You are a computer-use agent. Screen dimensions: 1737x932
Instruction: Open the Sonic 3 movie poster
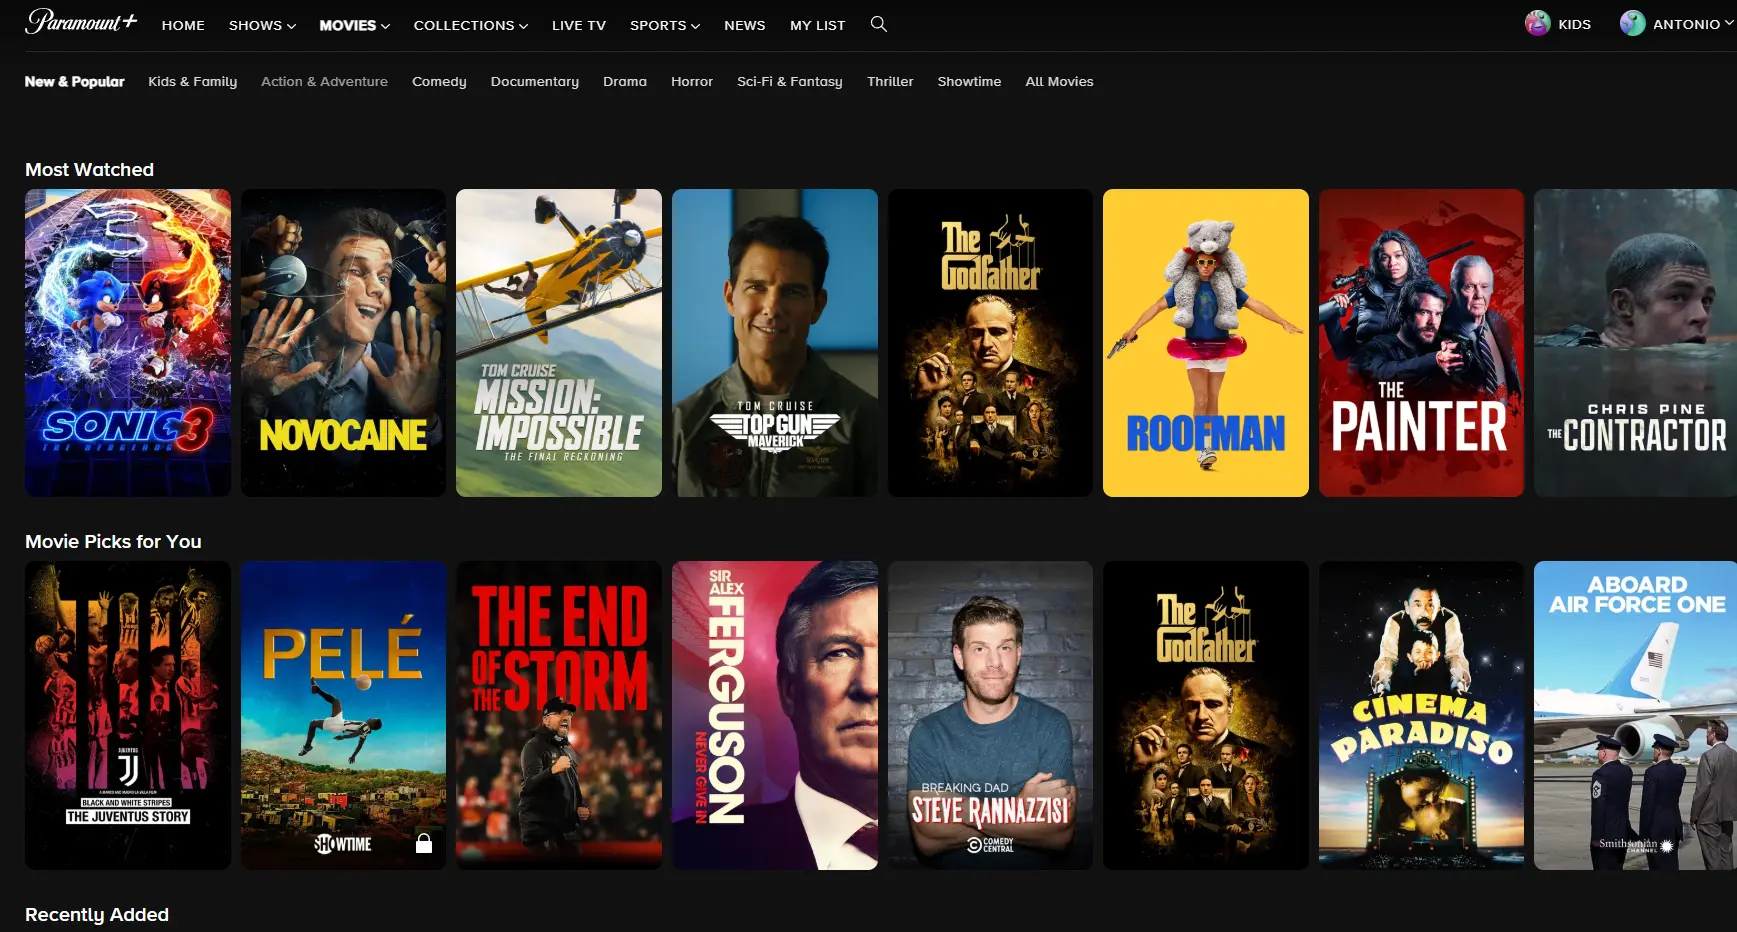128,343
